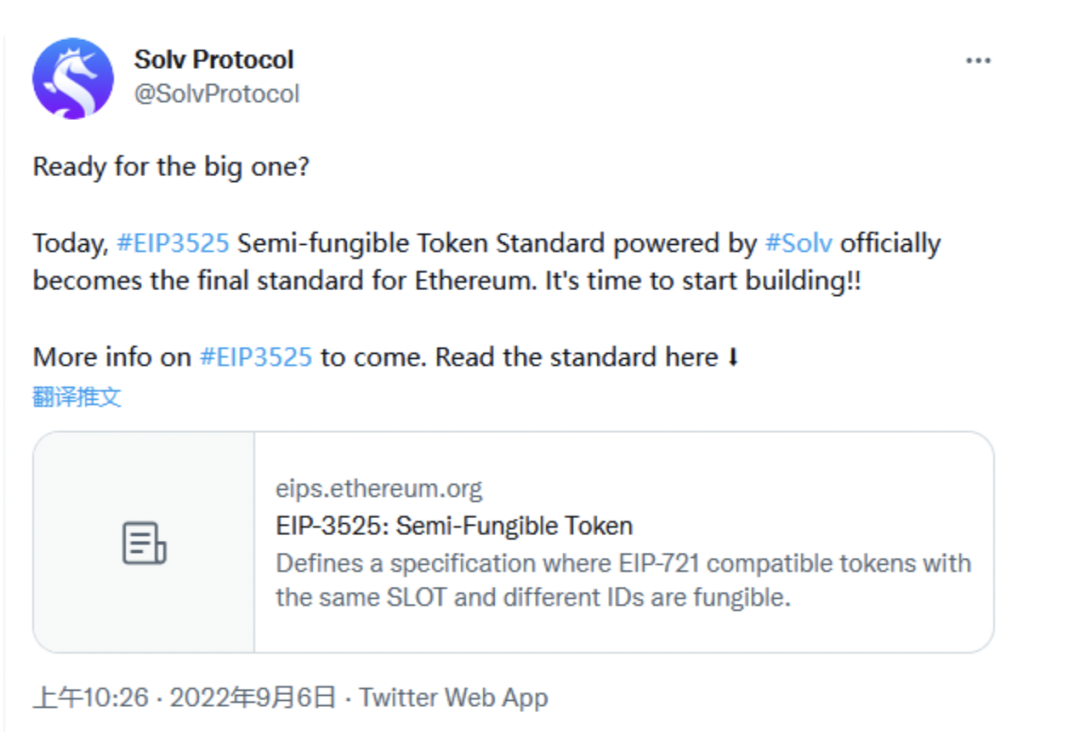Click the document icon in link card
The width and height of the screenshot is (1080, 735).
tap(144, 542)
